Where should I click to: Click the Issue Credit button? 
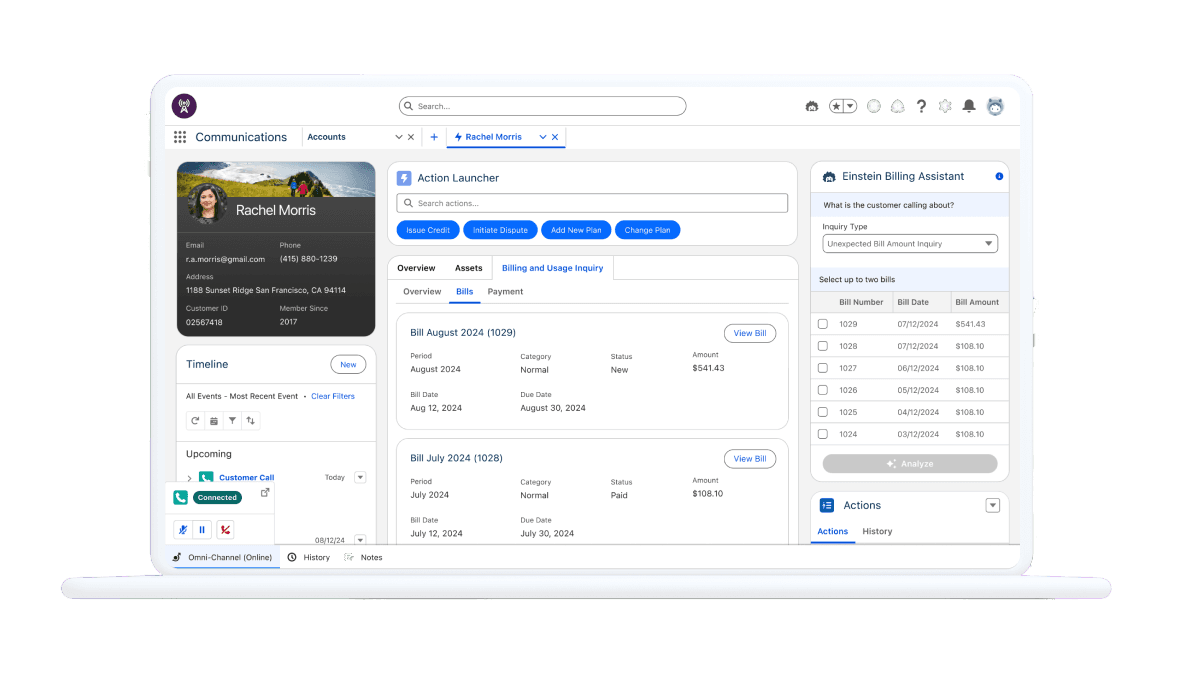click(x=428, y=230)
